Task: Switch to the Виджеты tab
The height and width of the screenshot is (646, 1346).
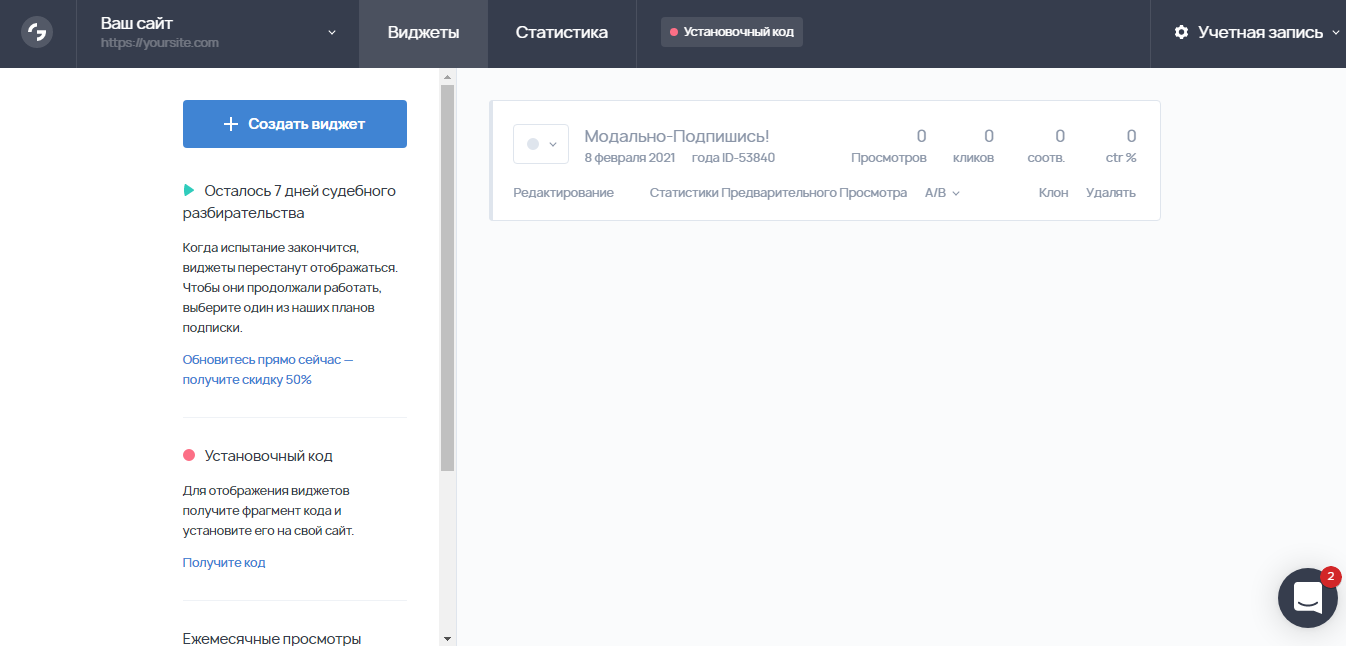Action: [x=423, y=33]
